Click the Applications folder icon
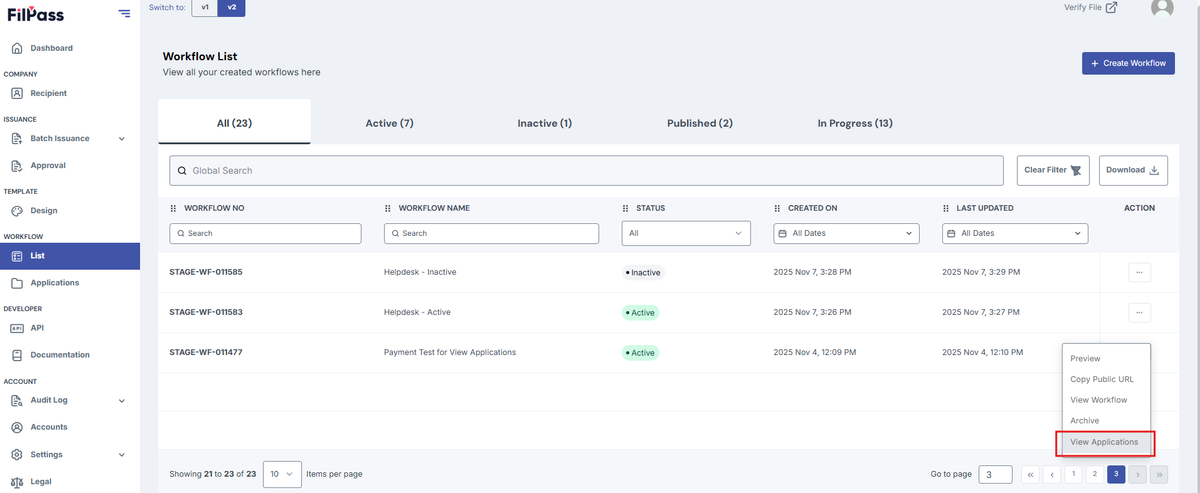The height and width of the screenshot is (493, 1200). (x=17, y=283)
